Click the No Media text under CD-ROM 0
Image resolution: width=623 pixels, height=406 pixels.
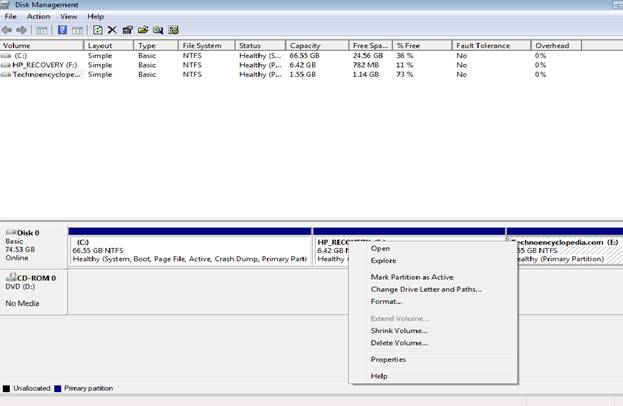pyautogui.click(x=22, y=303)
